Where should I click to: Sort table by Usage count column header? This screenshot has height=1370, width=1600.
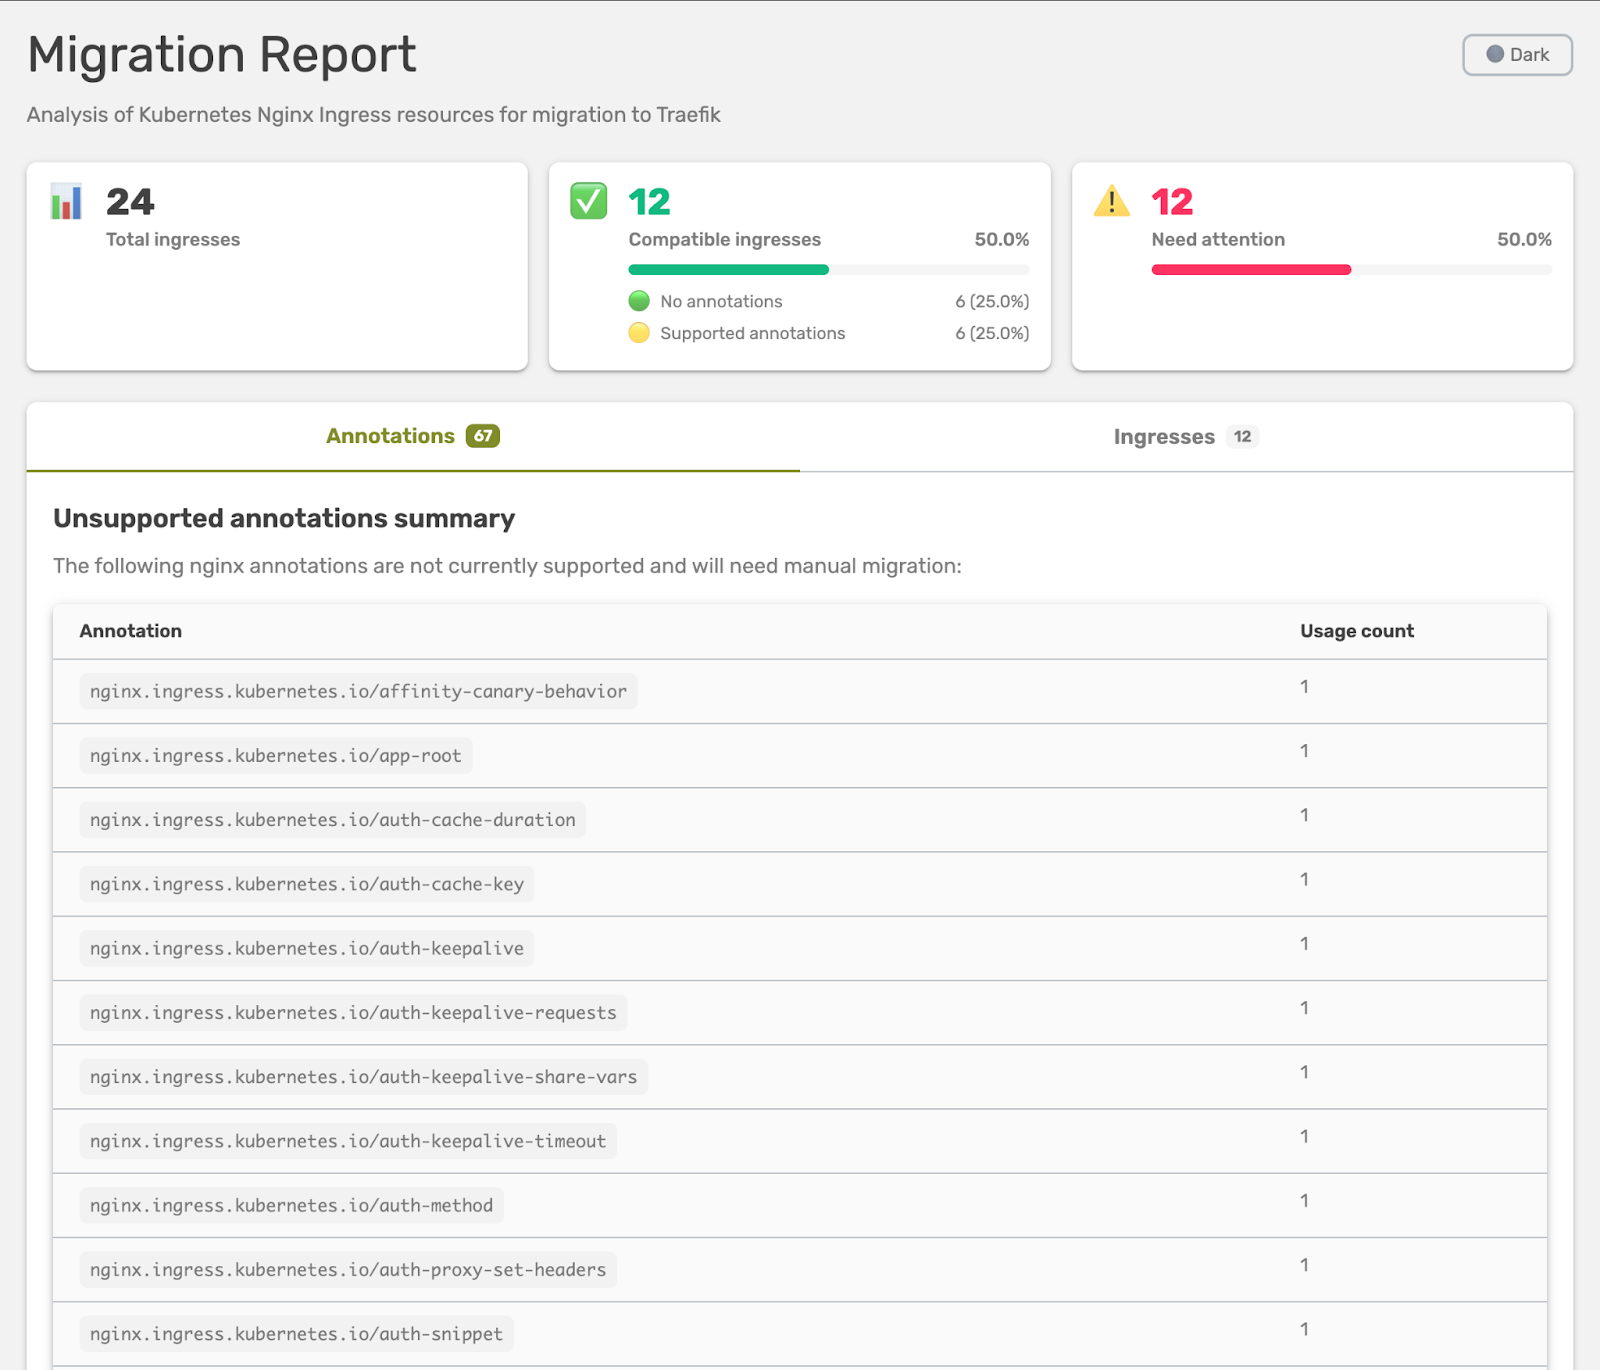pyautogui.click(x=1356, y=631)
